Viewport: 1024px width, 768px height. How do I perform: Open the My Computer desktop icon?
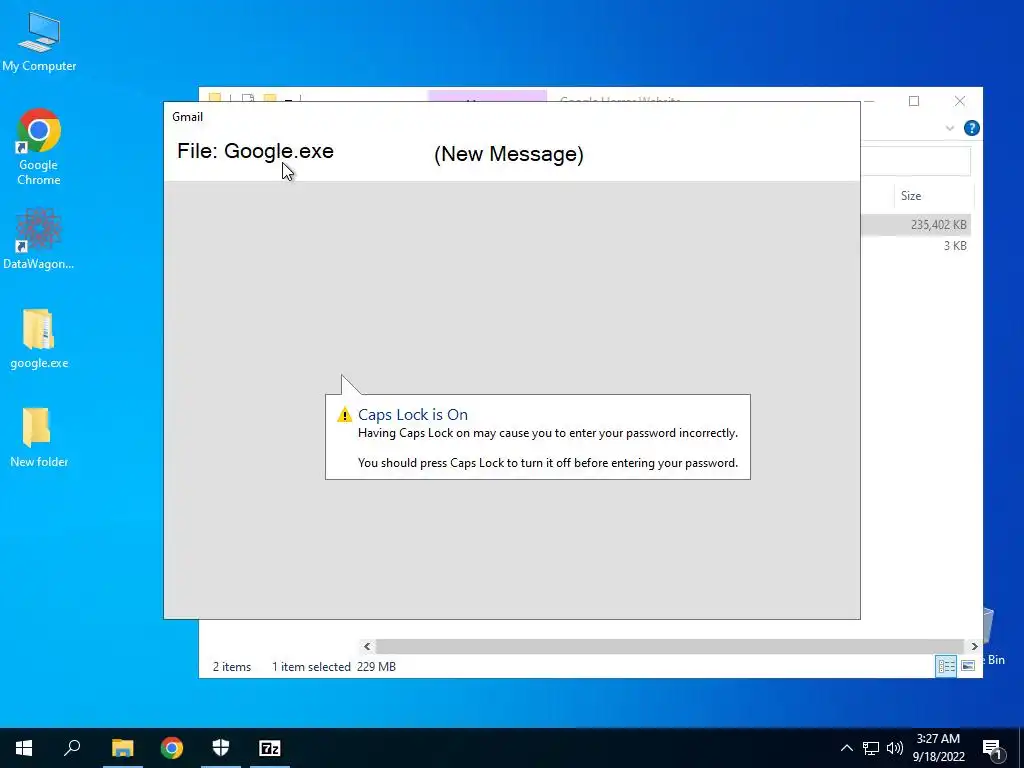[39, 42]
